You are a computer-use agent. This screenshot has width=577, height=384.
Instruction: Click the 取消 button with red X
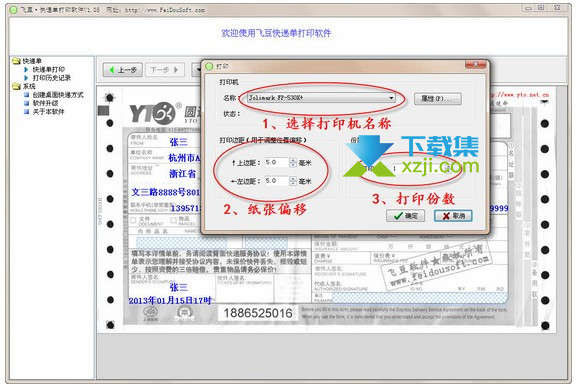pyautogui.click(x=453, y=216)
